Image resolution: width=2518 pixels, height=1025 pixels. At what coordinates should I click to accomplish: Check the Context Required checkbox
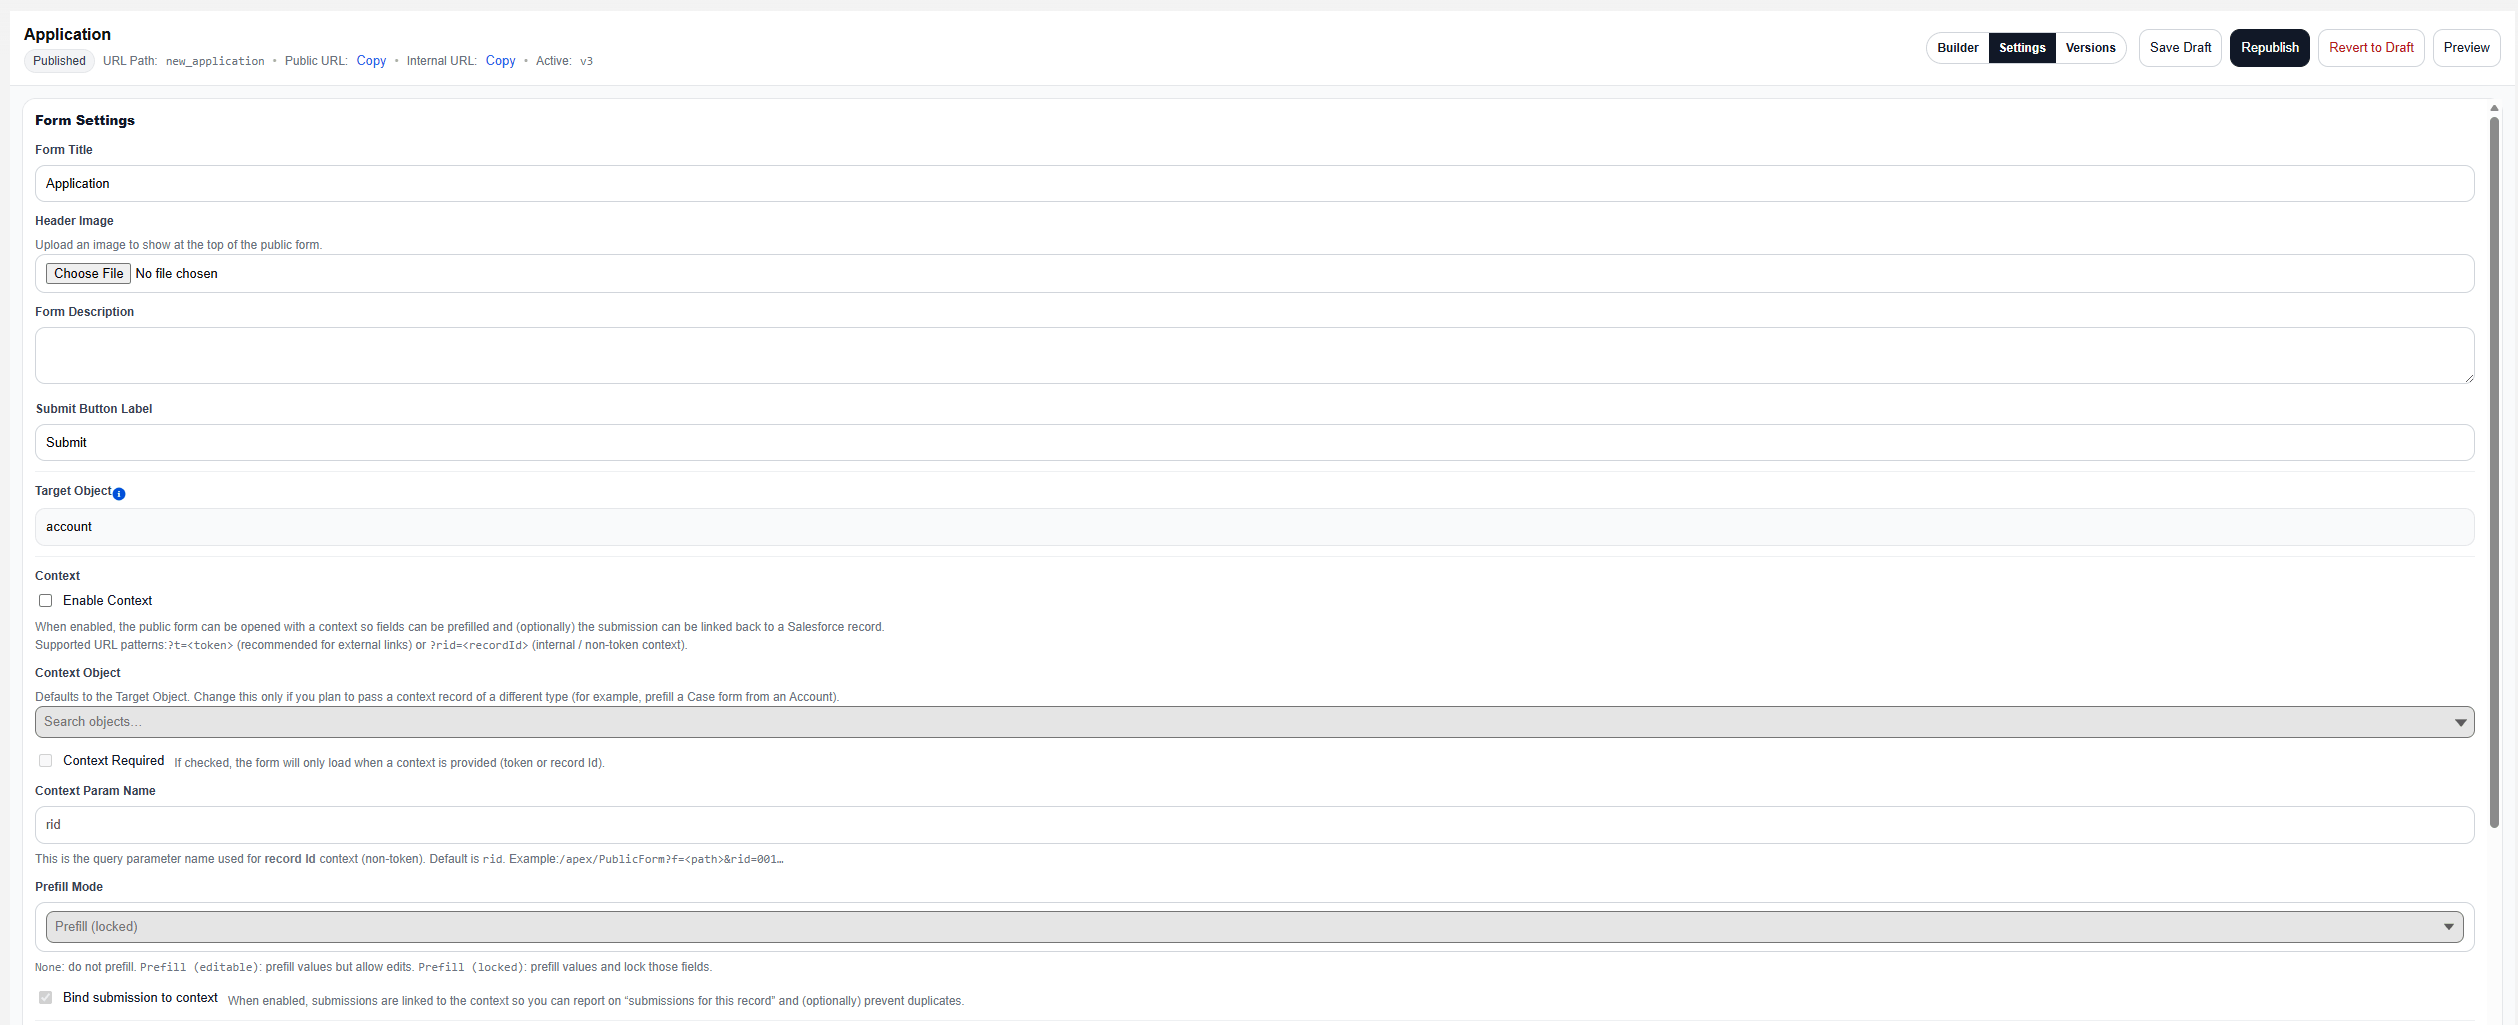click(x=45, y=760)
